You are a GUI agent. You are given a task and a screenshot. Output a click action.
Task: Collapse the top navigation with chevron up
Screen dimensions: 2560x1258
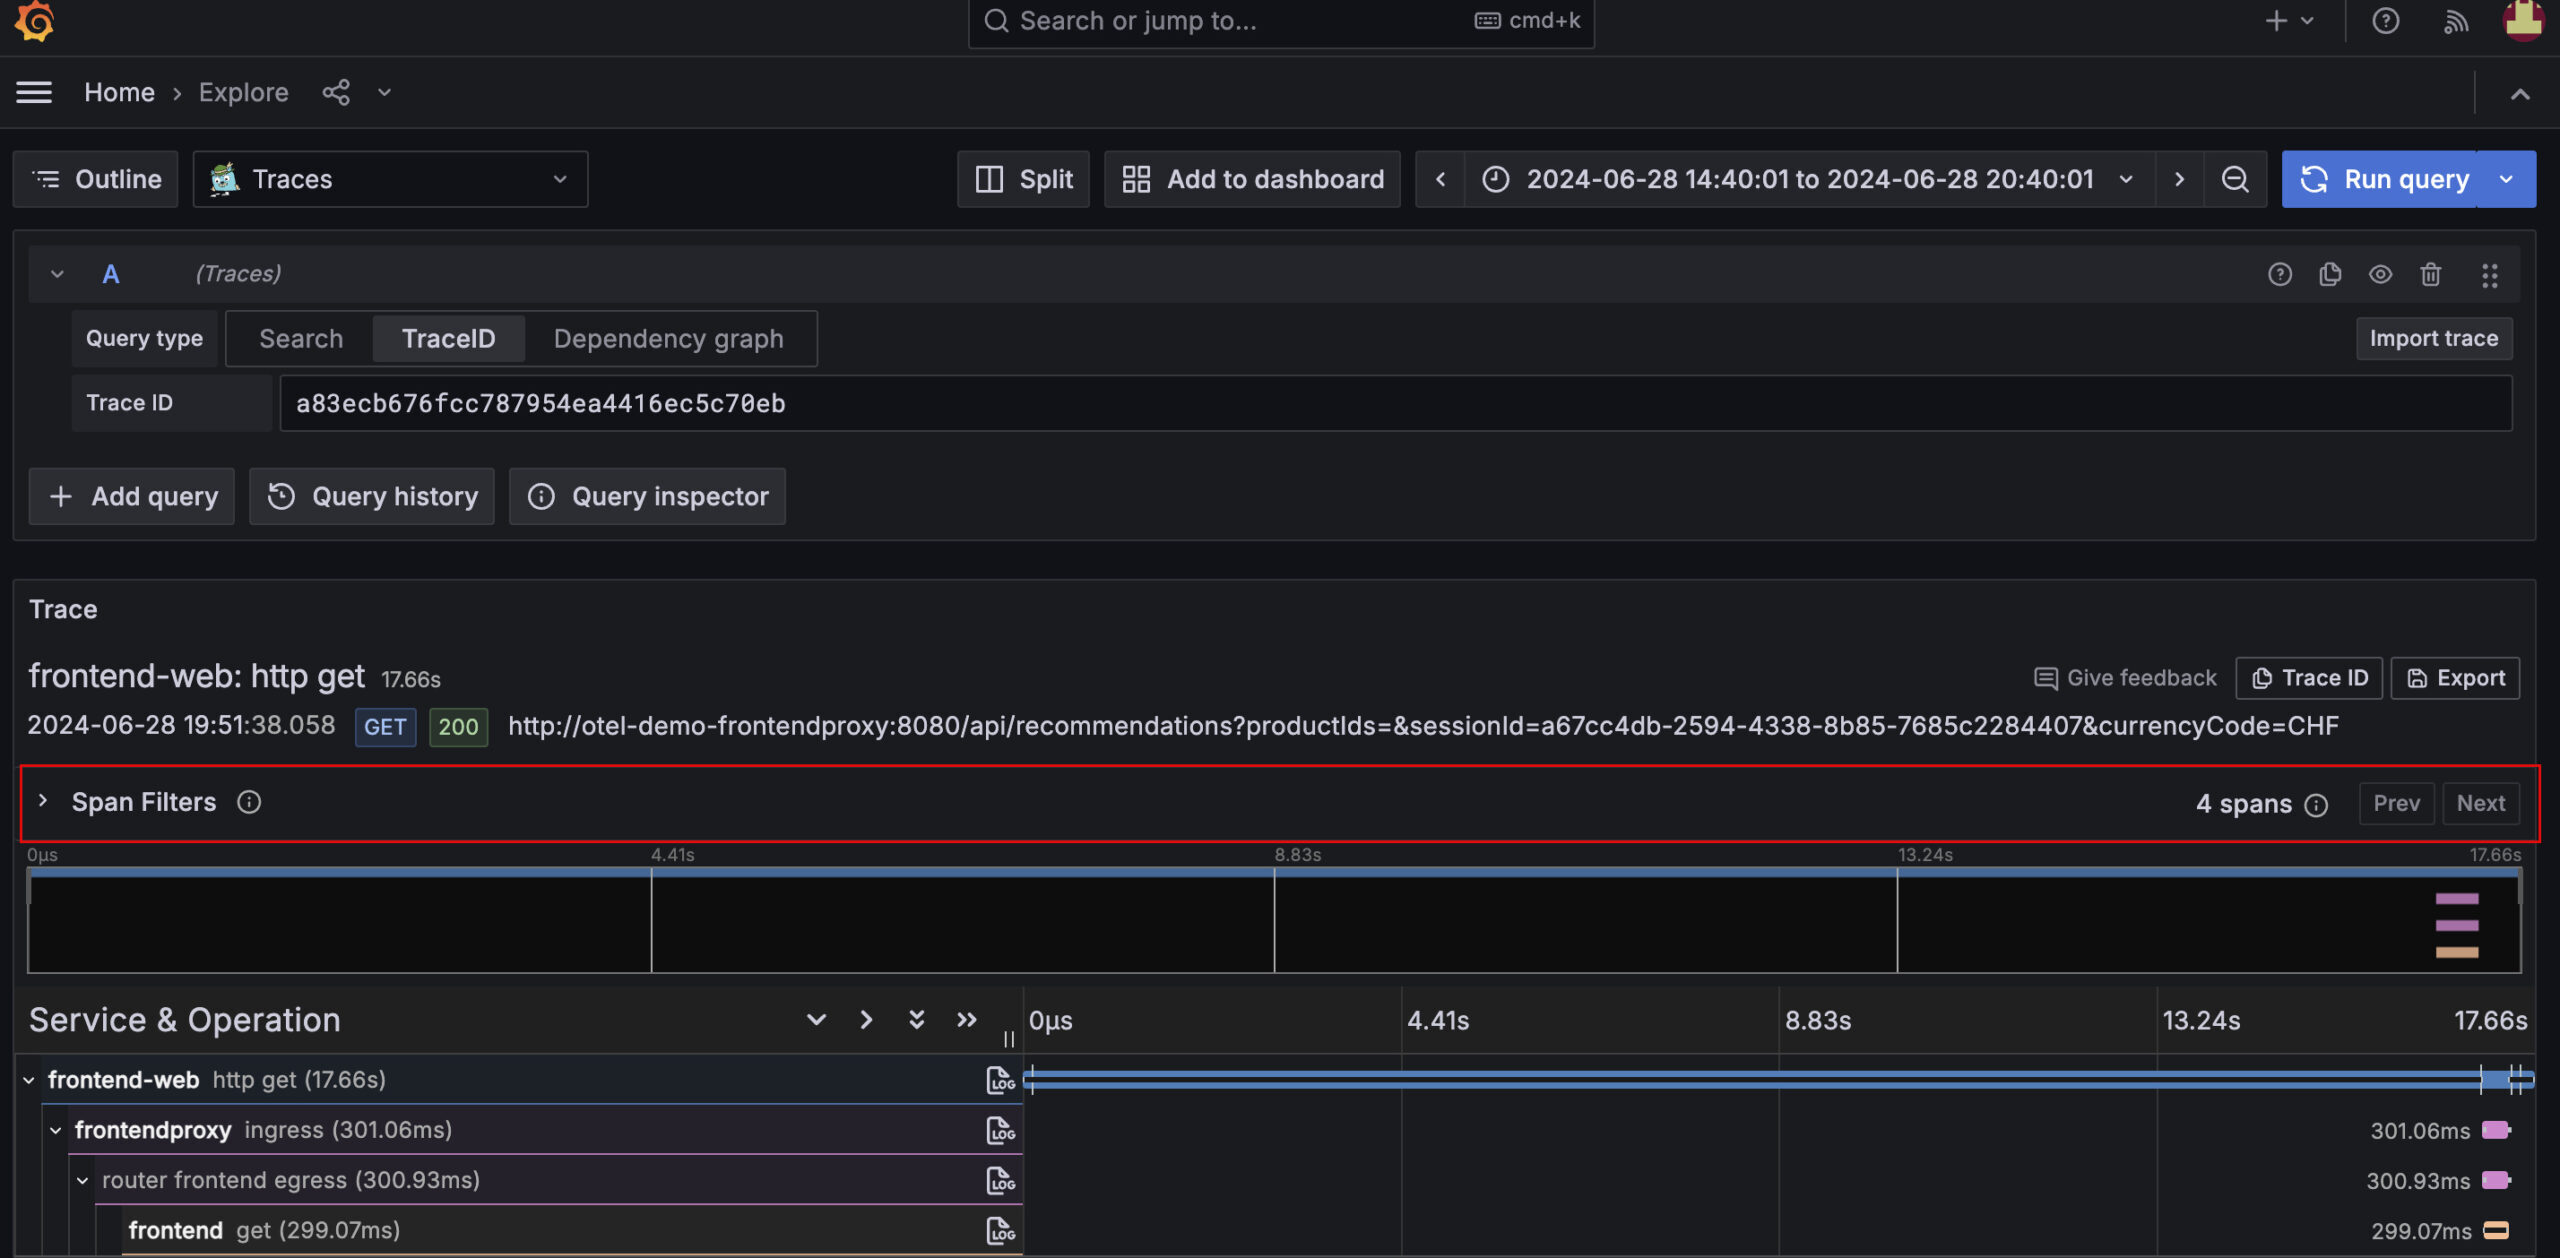pos(2520,94)
